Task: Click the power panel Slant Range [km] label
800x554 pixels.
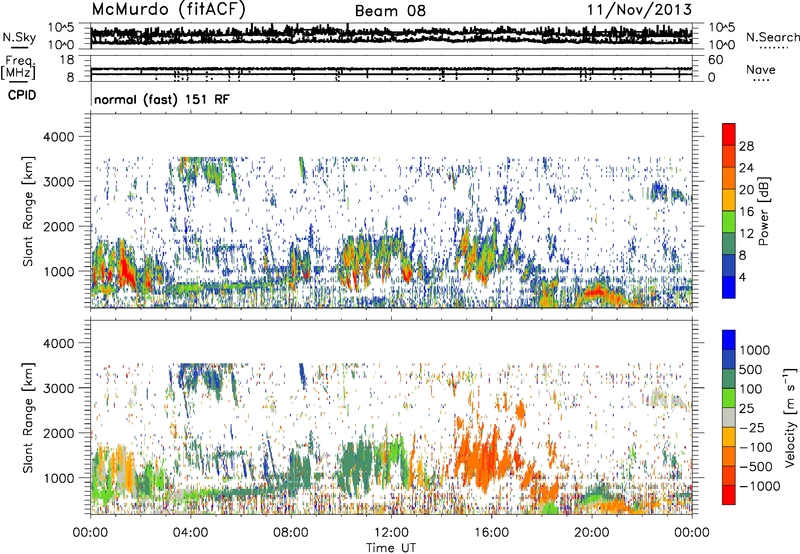Action: click(28, 211)
